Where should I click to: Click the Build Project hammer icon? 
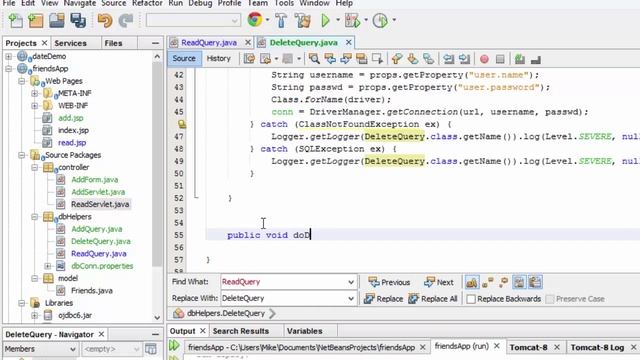coord(281,20)
